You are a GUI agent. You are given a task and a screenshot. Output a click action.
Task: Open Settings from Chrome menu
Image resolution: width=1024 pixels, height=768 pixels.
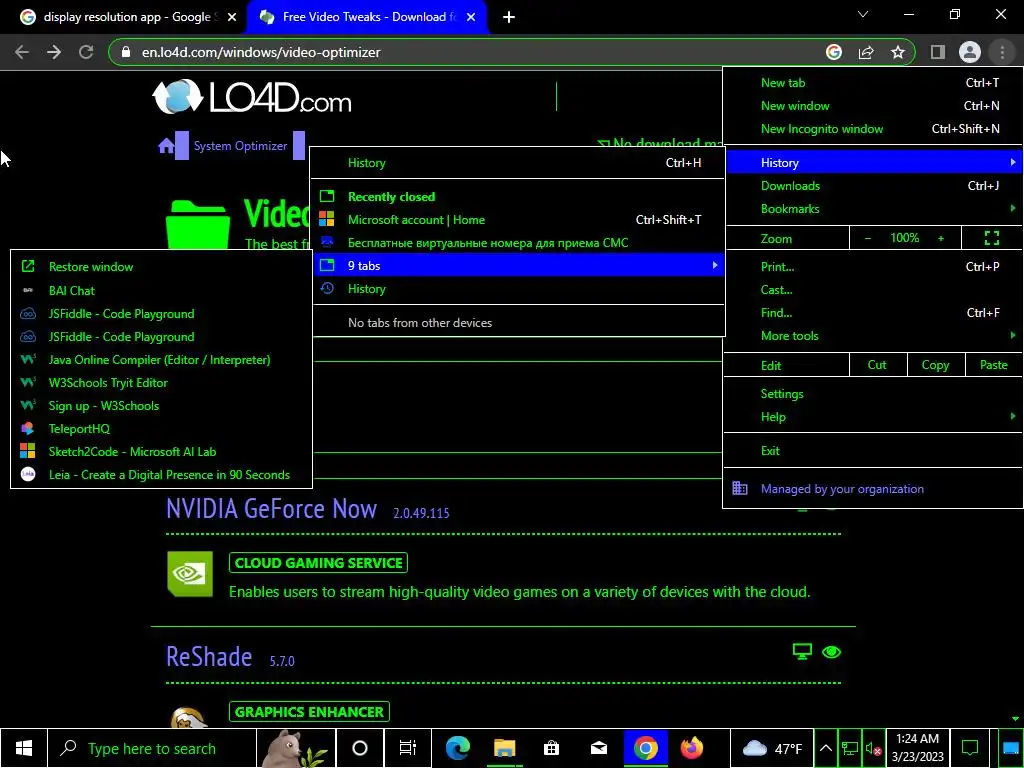tap(873, 394)
